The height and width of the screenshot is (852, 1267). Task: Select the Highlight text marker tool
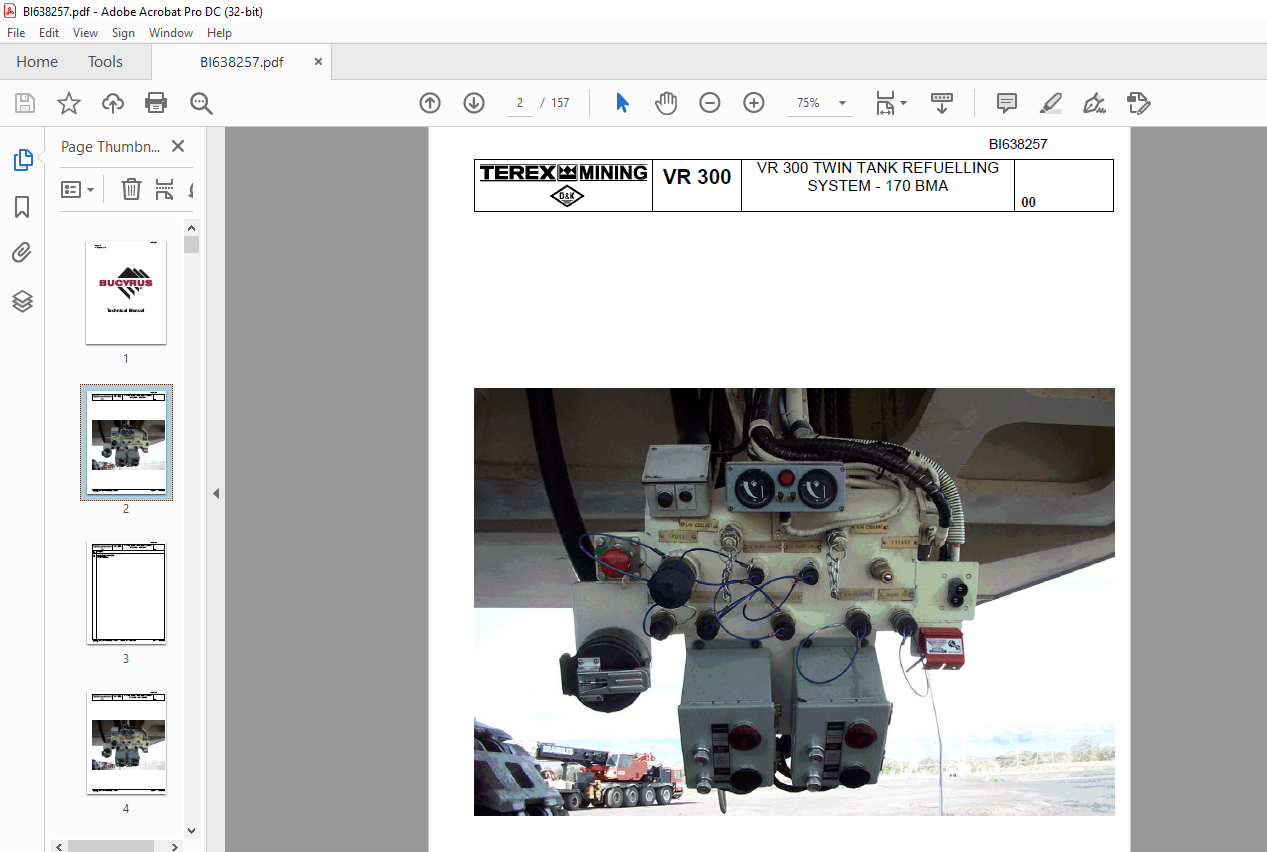coord(1051,103)
